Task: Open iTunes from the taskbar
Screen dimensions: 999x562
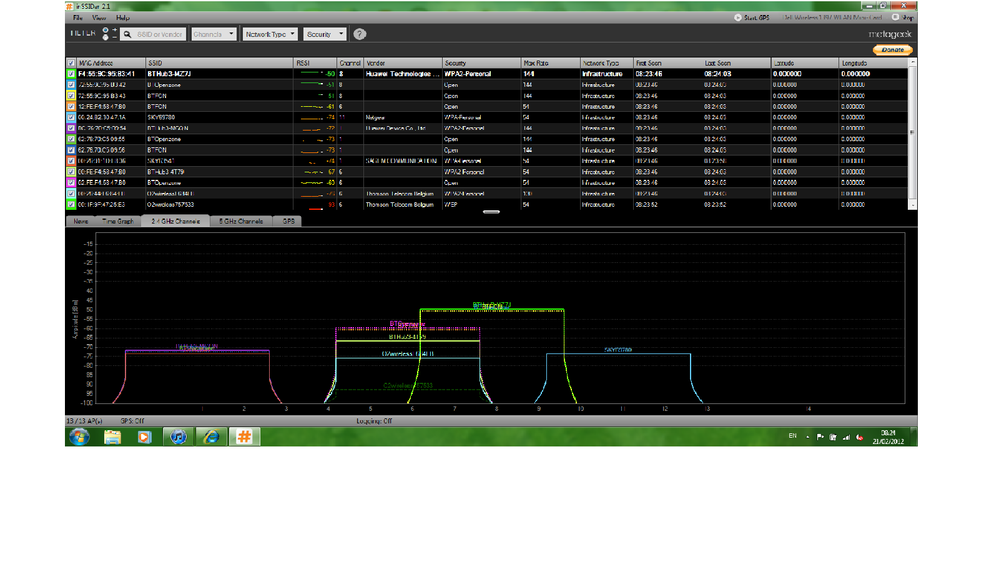Action: tap(178, 436)
